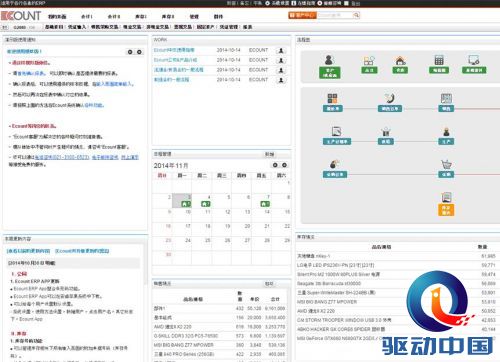Click the shopping cart purchase icon
This screenshot has height=362, width=500.
tap(446, 164)
